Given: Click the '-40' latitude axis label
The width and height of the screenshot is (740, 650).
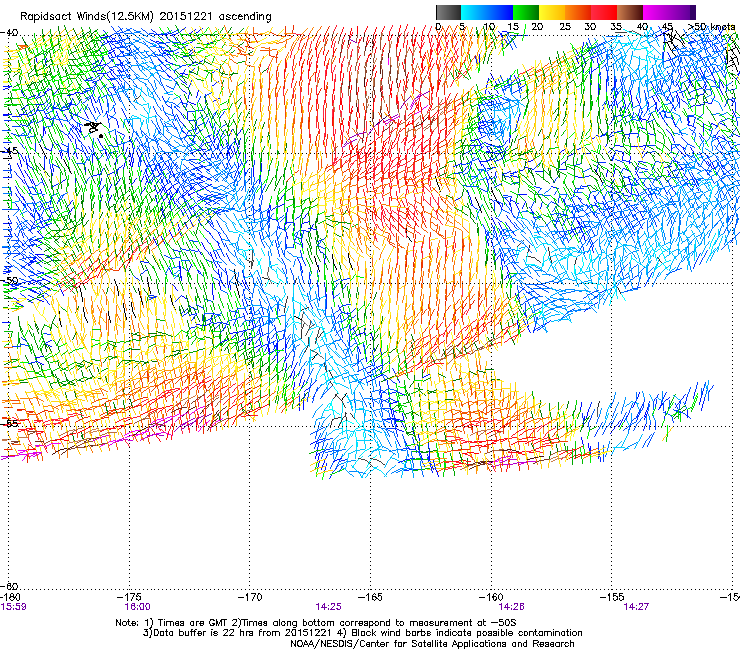Looking at the screenshot, I should (x=9, y=33).
